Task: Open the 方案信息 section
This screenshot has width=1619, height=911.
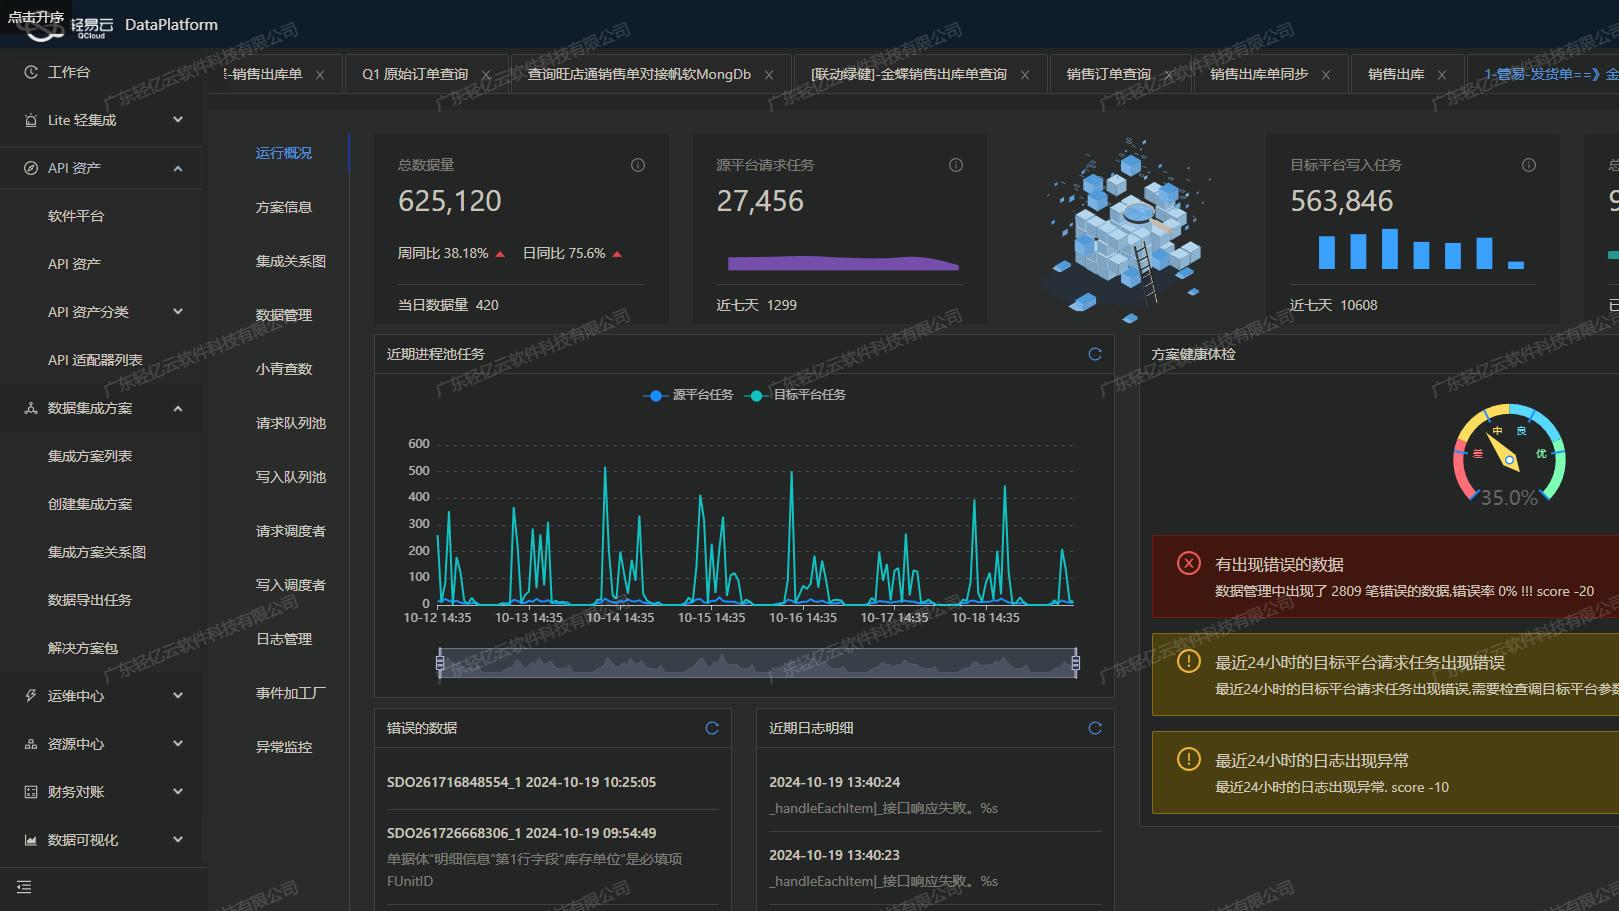Action: (284, 207)
